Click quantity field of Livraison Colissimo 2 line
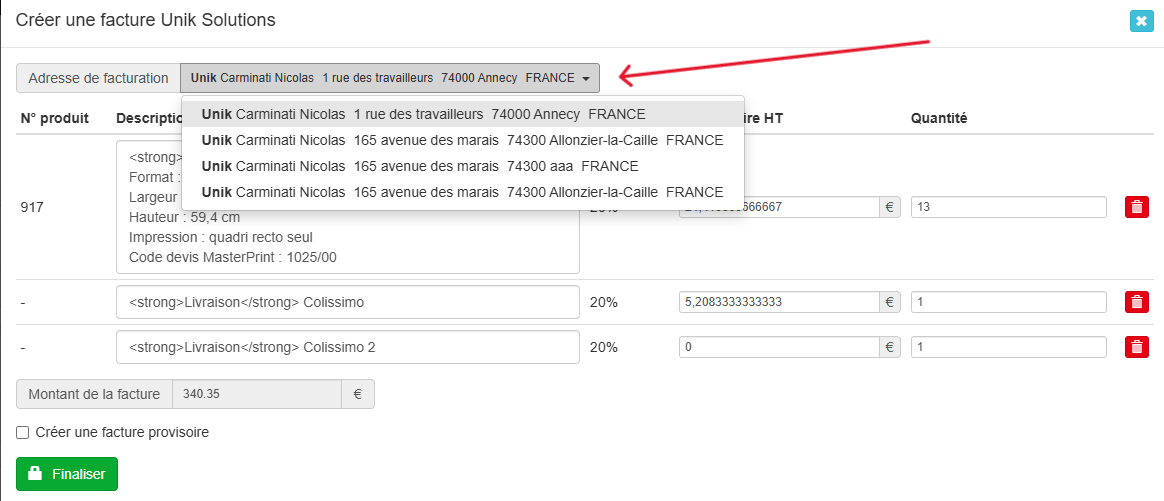1164x501 pixels. coord(1009,347)
